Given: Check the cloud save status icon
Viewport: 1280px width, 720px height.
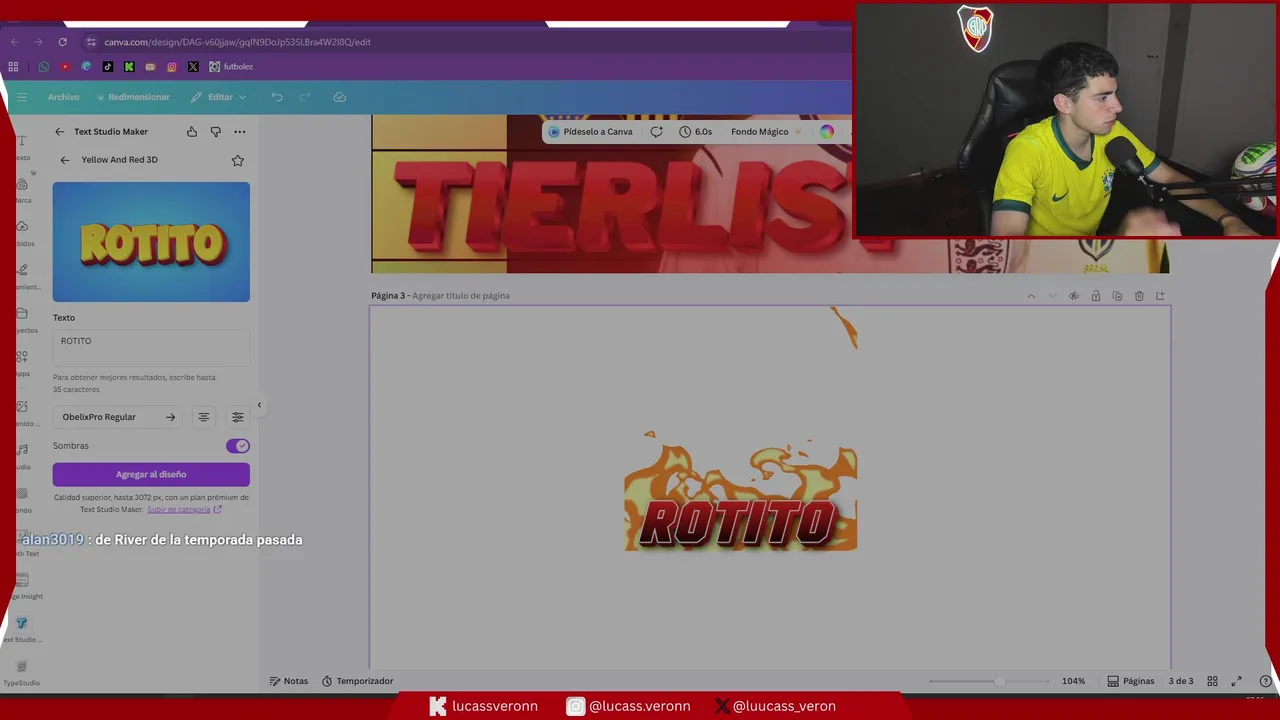Looking at the screenshot, I should pyautogui.click(x=339, y=97).
